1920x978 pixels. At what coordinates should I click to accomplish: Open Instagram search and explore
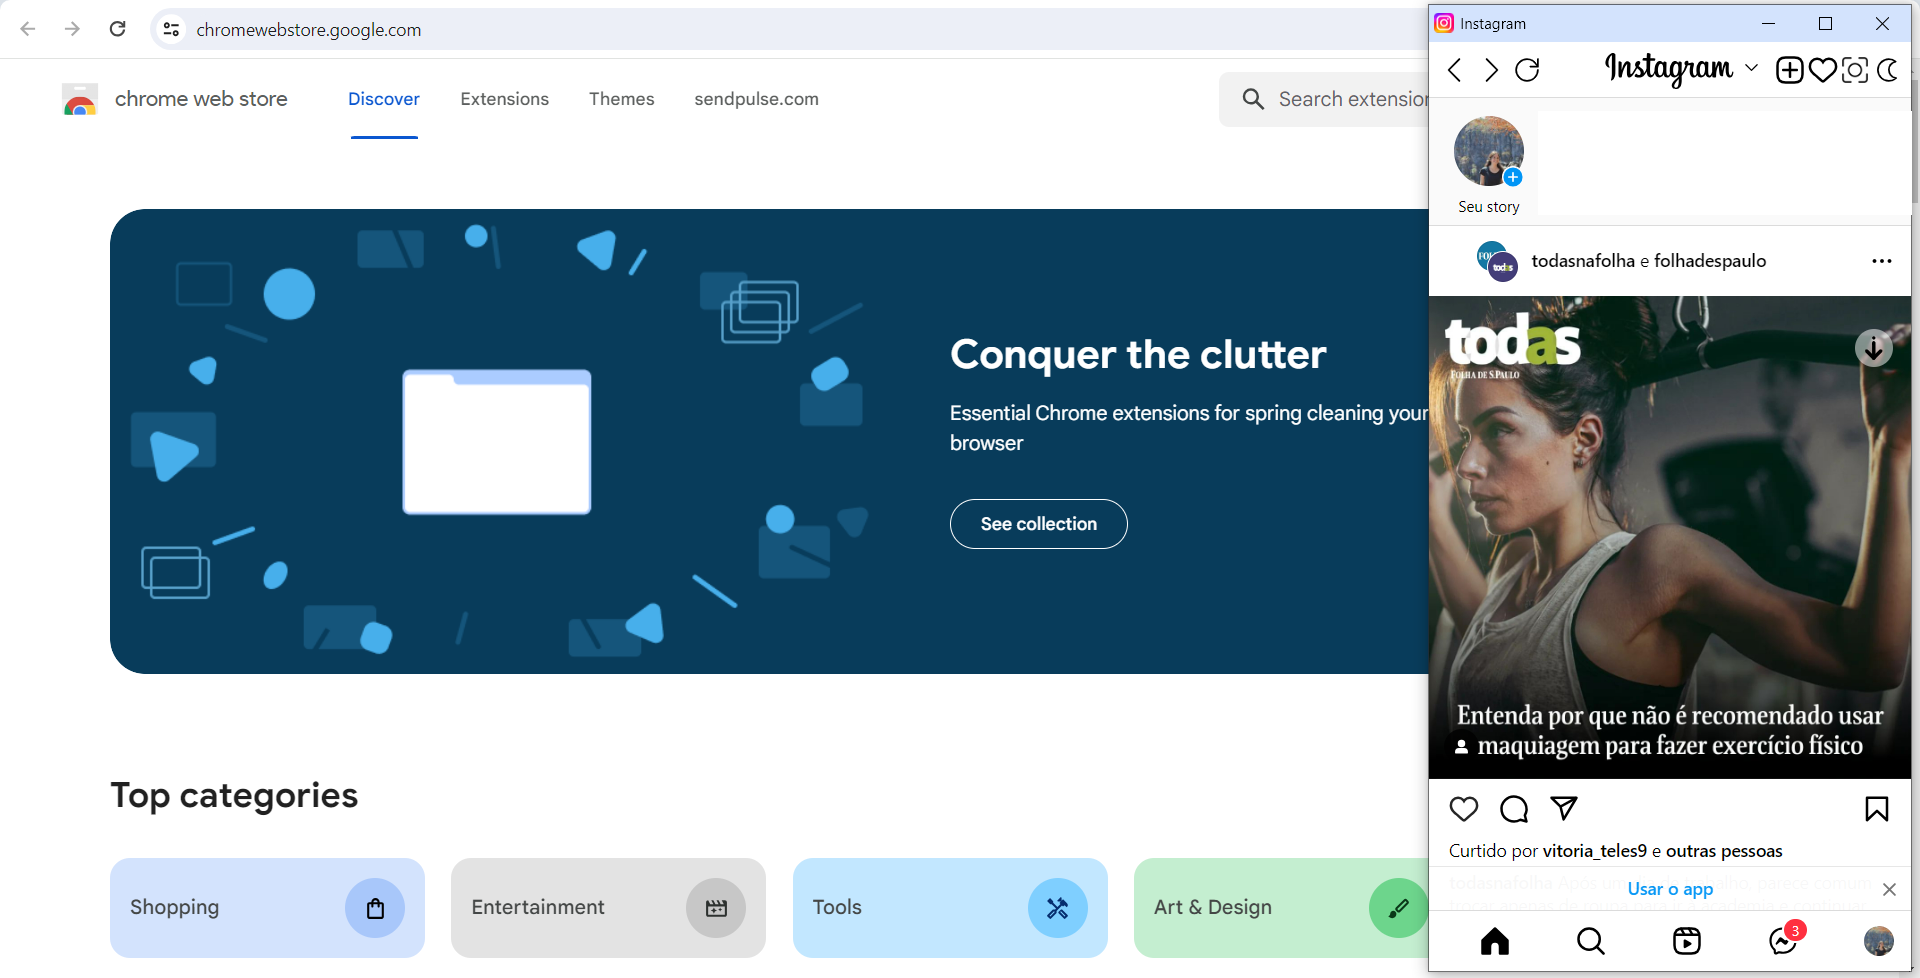point(1591,941)
